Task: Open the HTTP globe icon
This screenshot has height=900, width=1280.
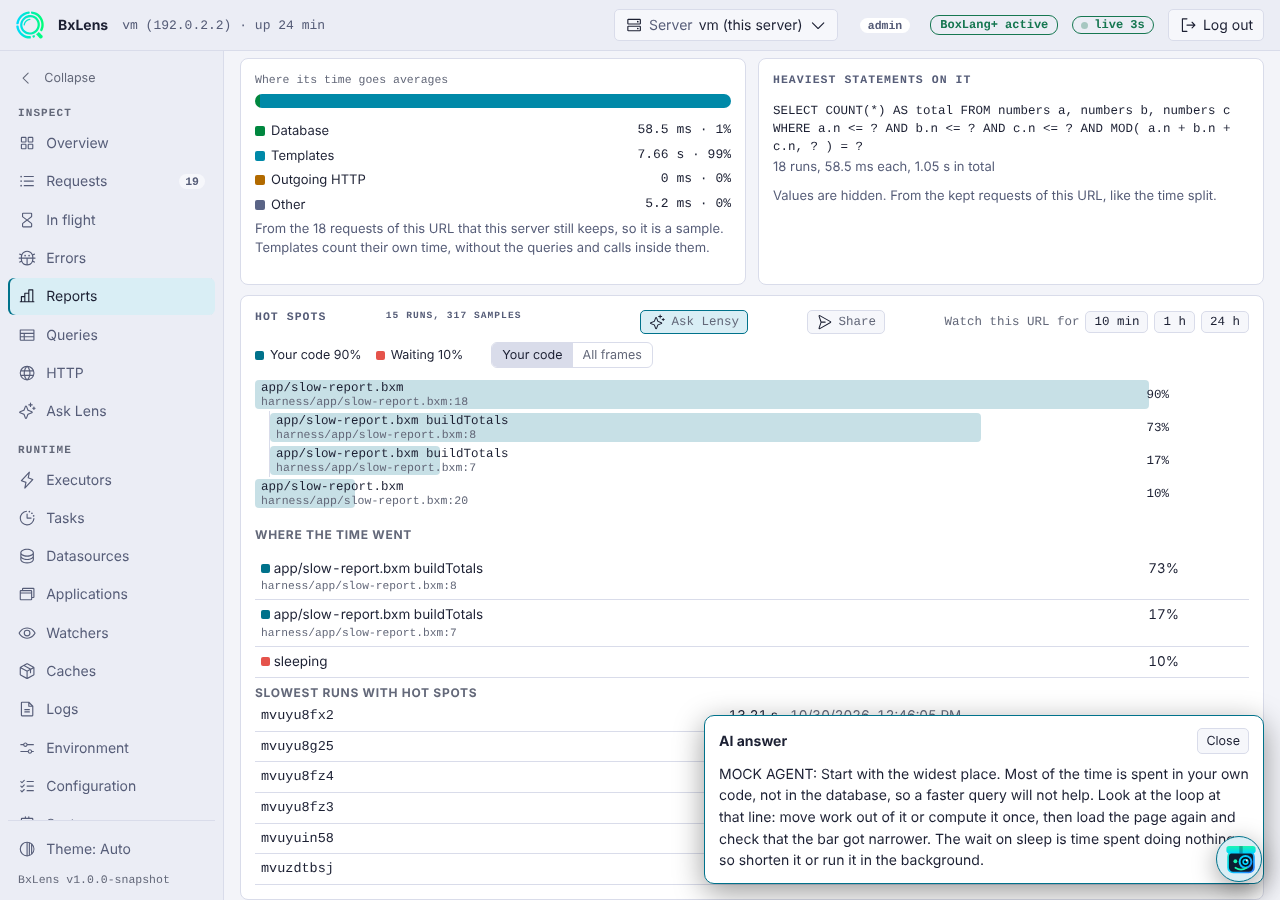Action: [27, 373]
